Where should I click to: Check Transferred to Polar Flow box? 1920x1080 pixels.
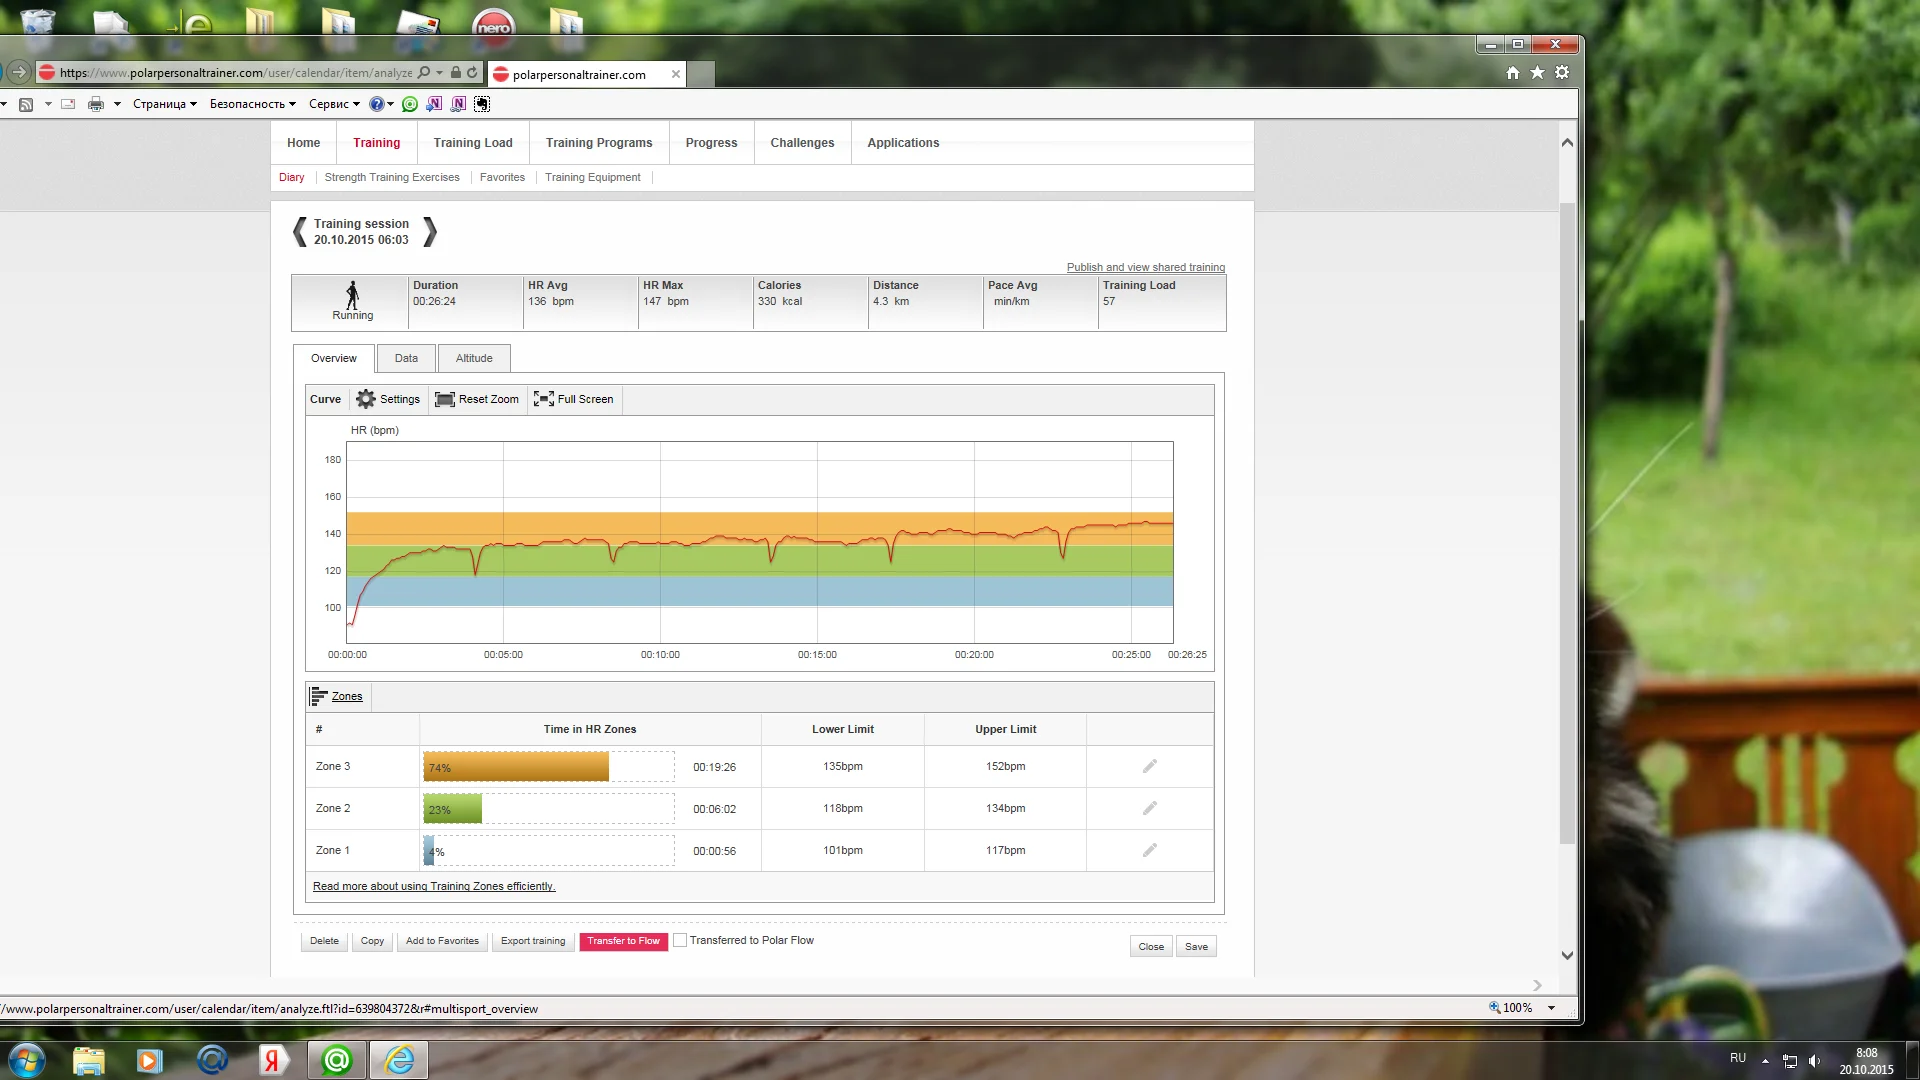pyautogui.click(x=680, y=940)
